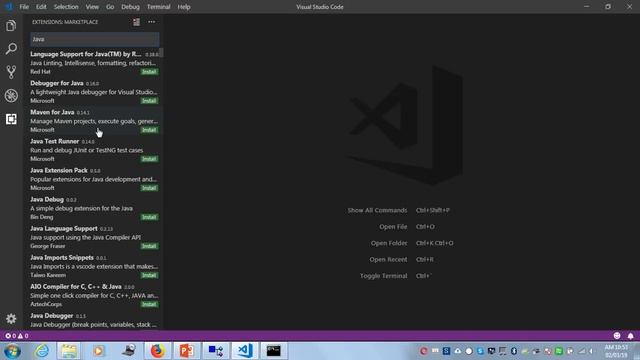The width and height of the screenshot is (640, 360).
Task: Select AIO Compiler for C, C++ & Java title
Action: pyautogui.click(x=76, y=287)
